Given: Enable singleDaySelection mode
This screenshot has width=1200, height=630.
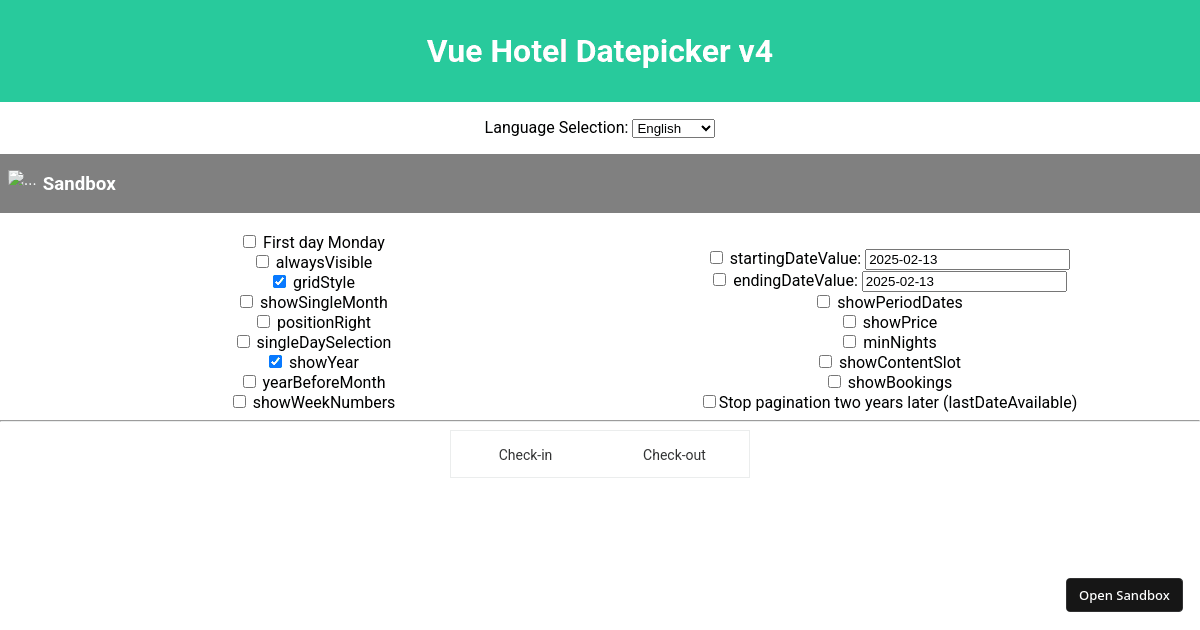Looking at the screenshot, I should coord(243,341).
